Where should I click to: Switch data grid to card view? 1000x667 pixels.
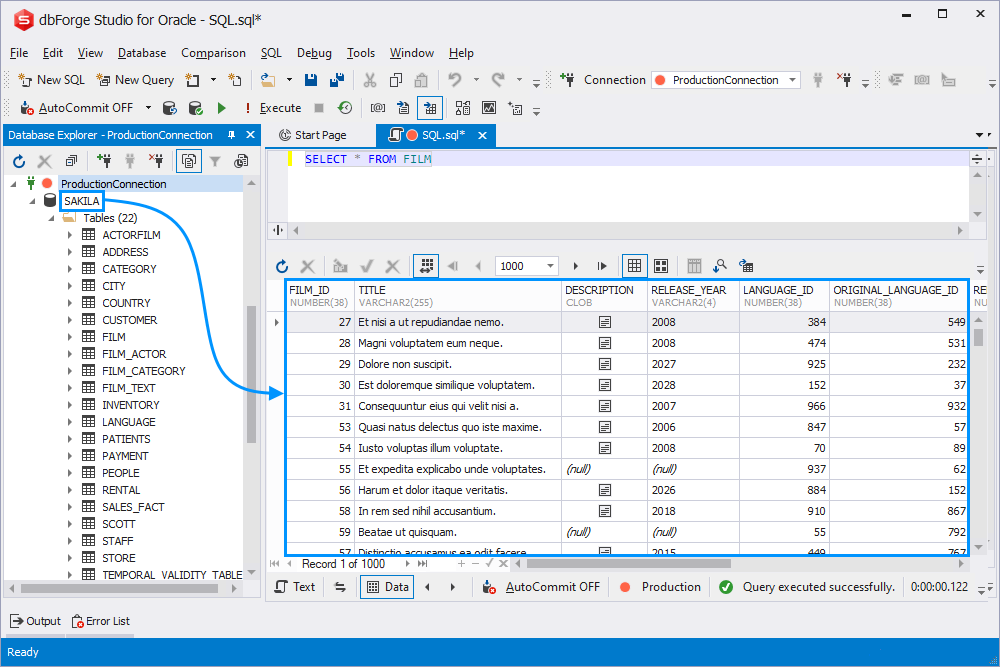click(x=661, y=265)
